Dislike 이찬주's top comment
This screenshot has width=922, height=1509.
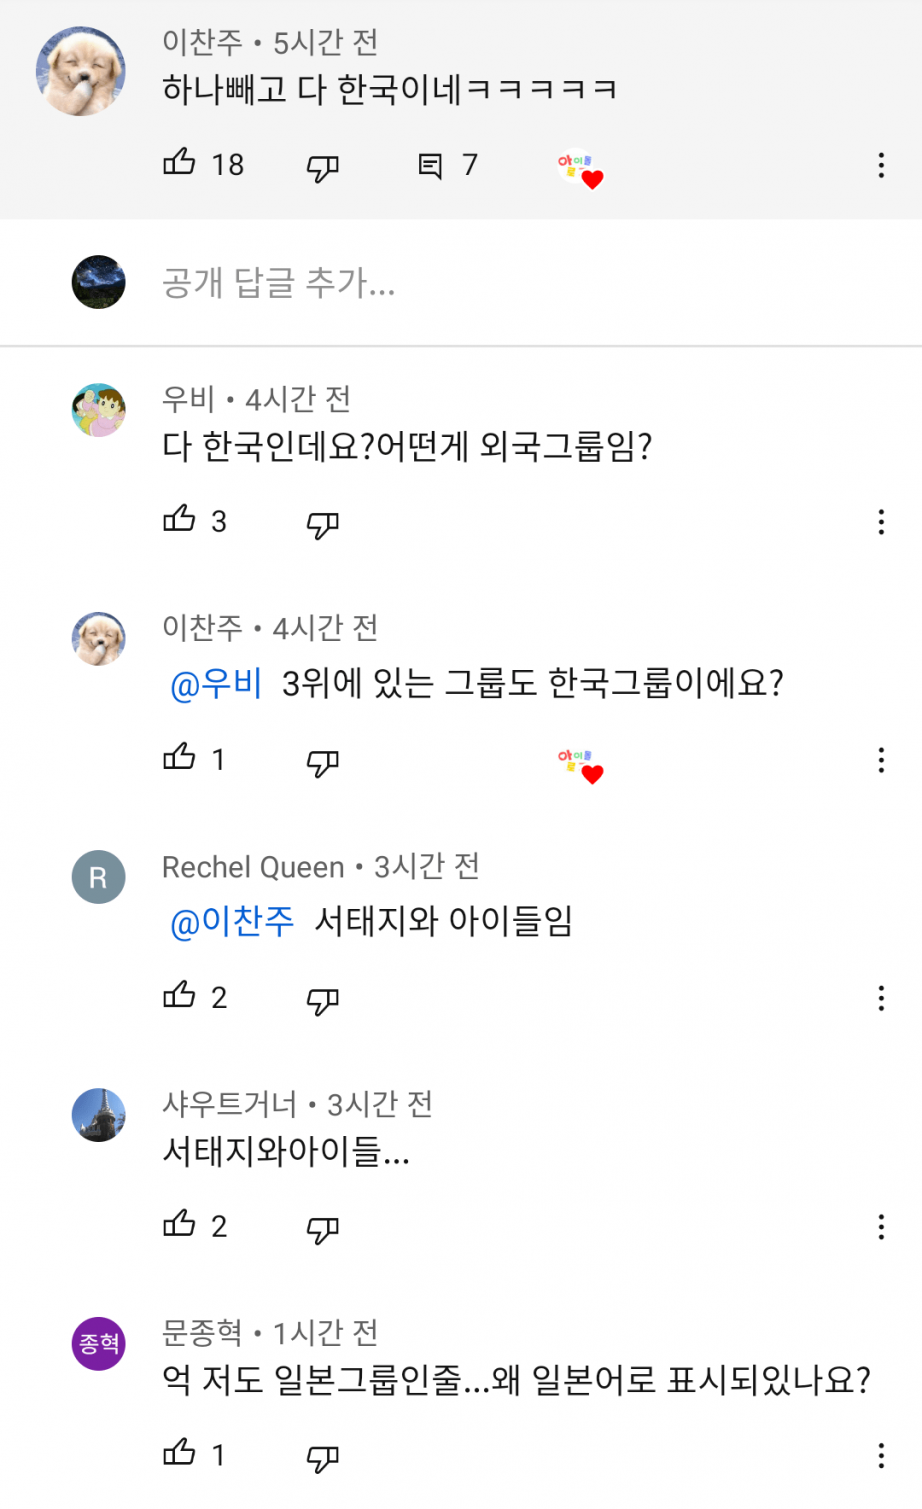tap(322, 167)
